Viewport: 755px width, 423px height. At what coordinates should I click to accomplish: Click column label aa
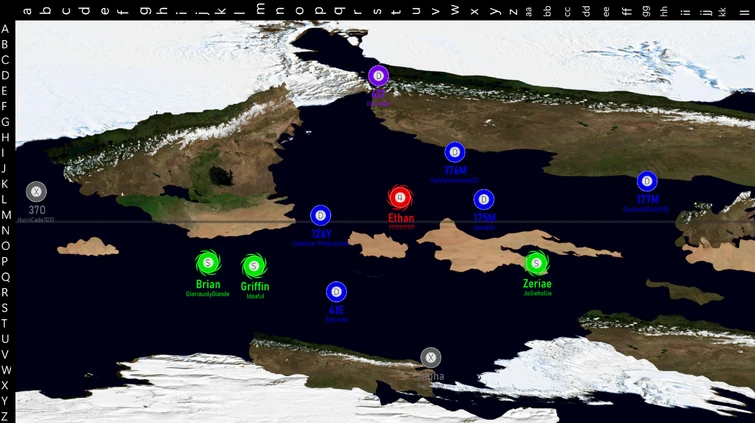(x=529, y=12)
